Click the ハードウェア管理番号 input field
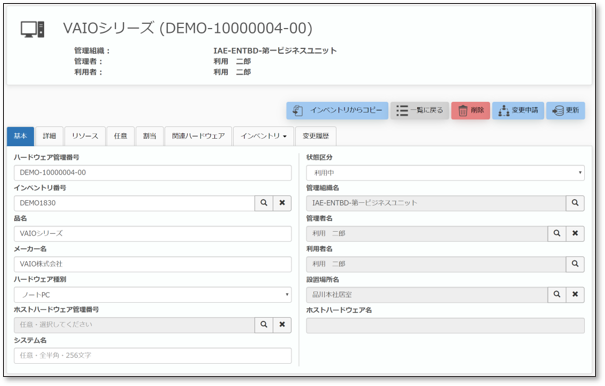The height and width of the screenshot is (386, 605). 153,173
